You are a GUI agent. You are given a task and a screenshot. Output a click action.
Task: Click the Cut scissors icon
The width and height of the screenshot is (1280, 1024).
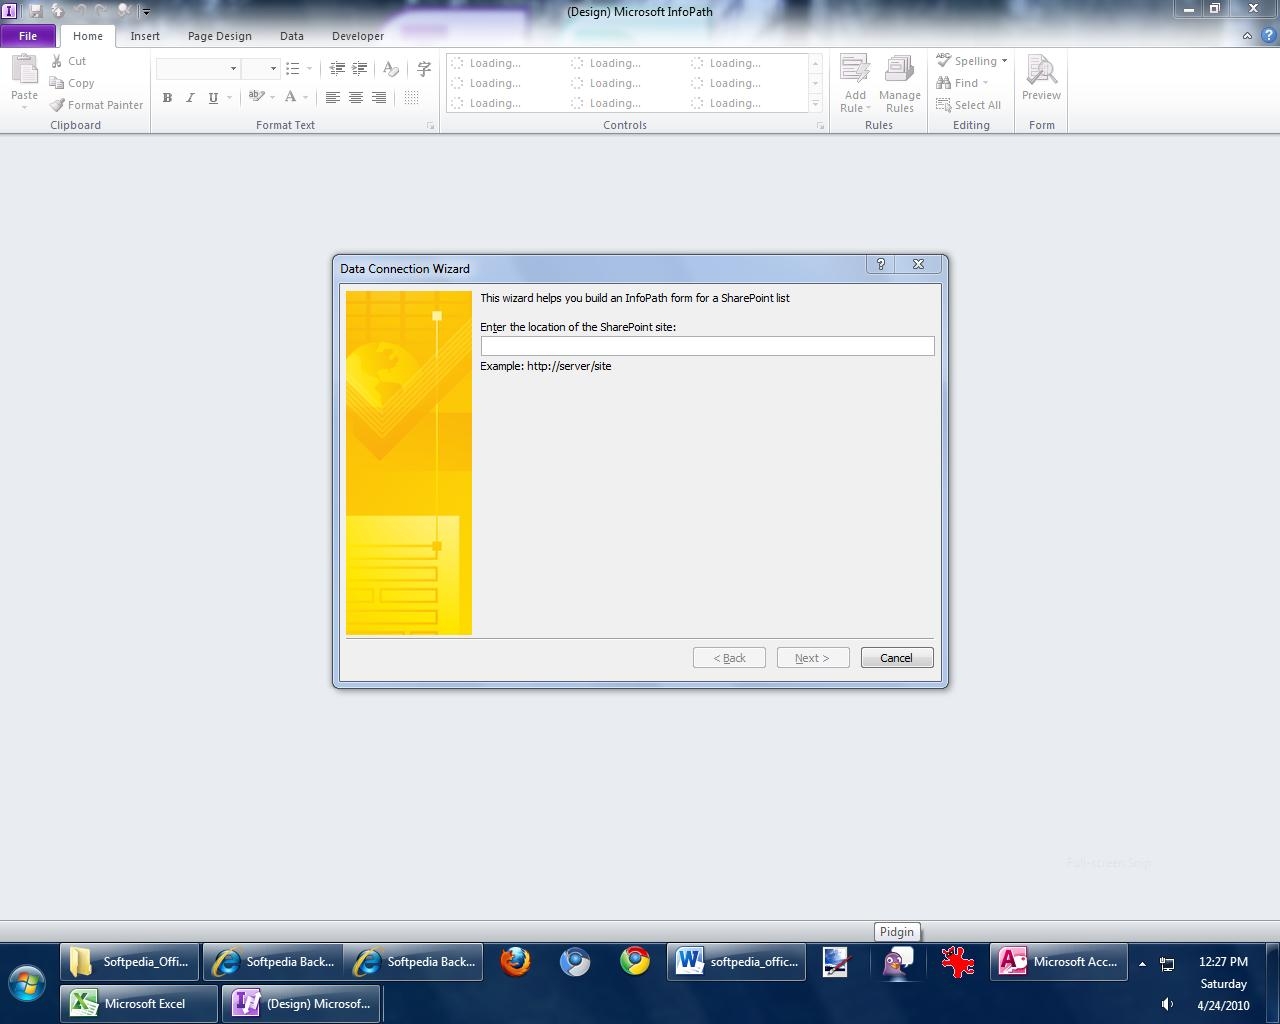coord(57,61)
